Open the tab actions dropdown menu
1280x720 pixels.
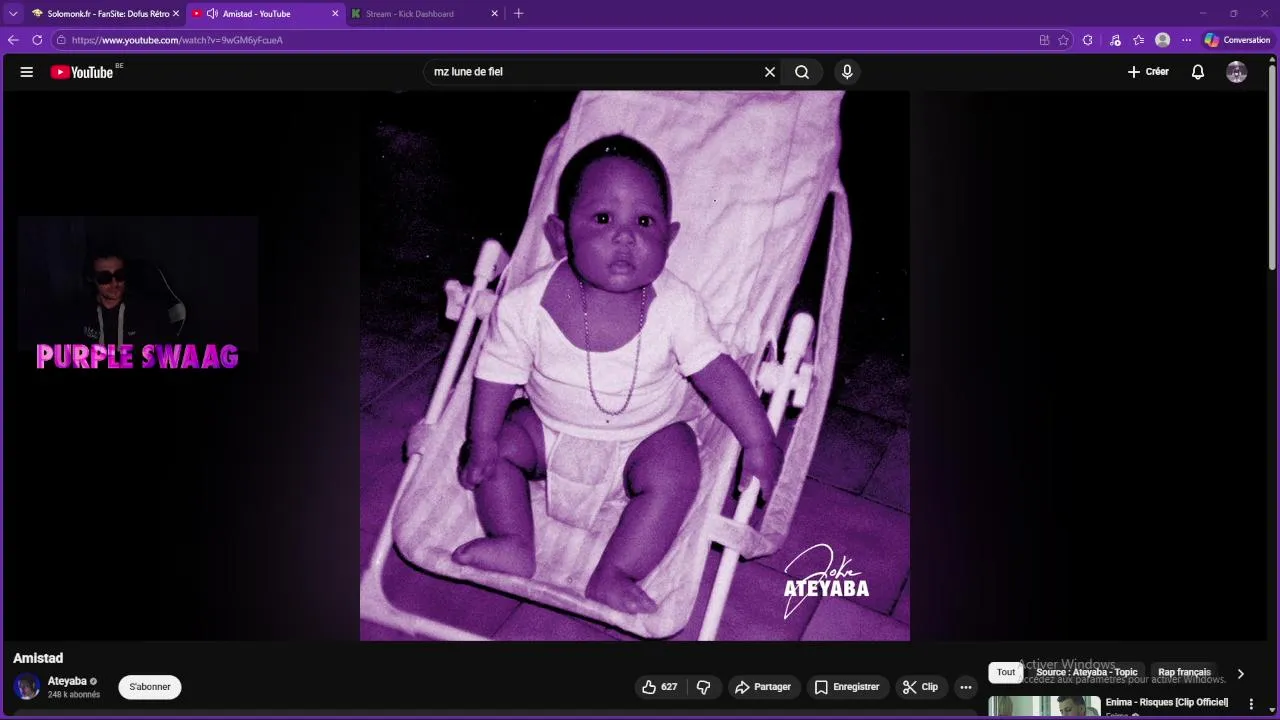point(13,14)
